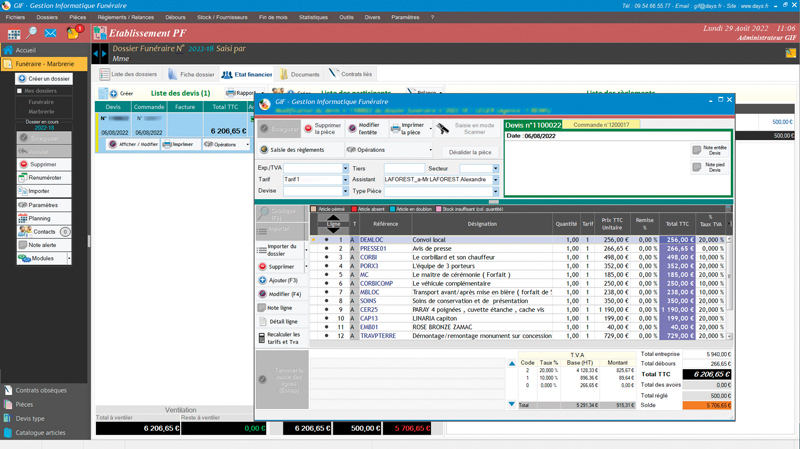Click the Importer button in the left sidebar
The height and width of the screenshot is (449, 800).
(x=44, y=191)
